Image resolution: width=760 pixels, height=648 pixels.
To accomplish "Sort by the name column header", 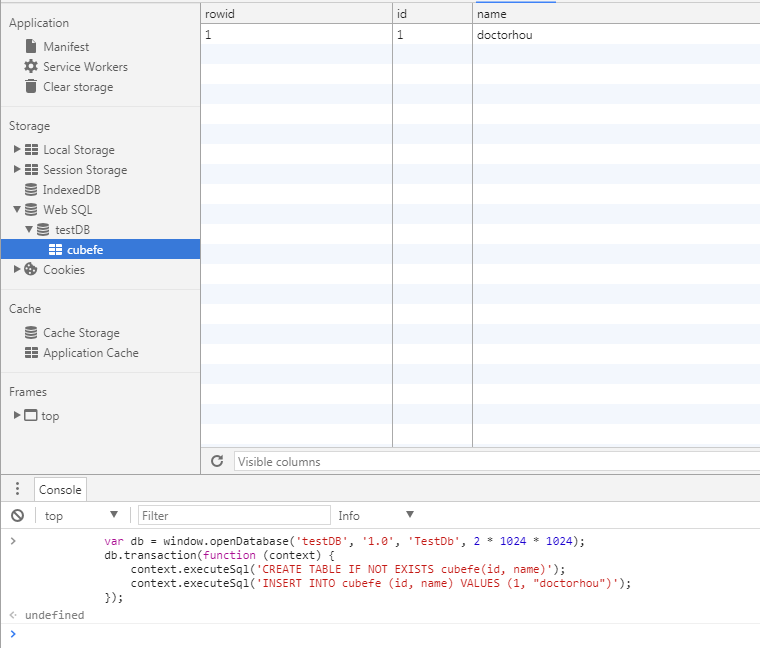I will tap(616, 14).
